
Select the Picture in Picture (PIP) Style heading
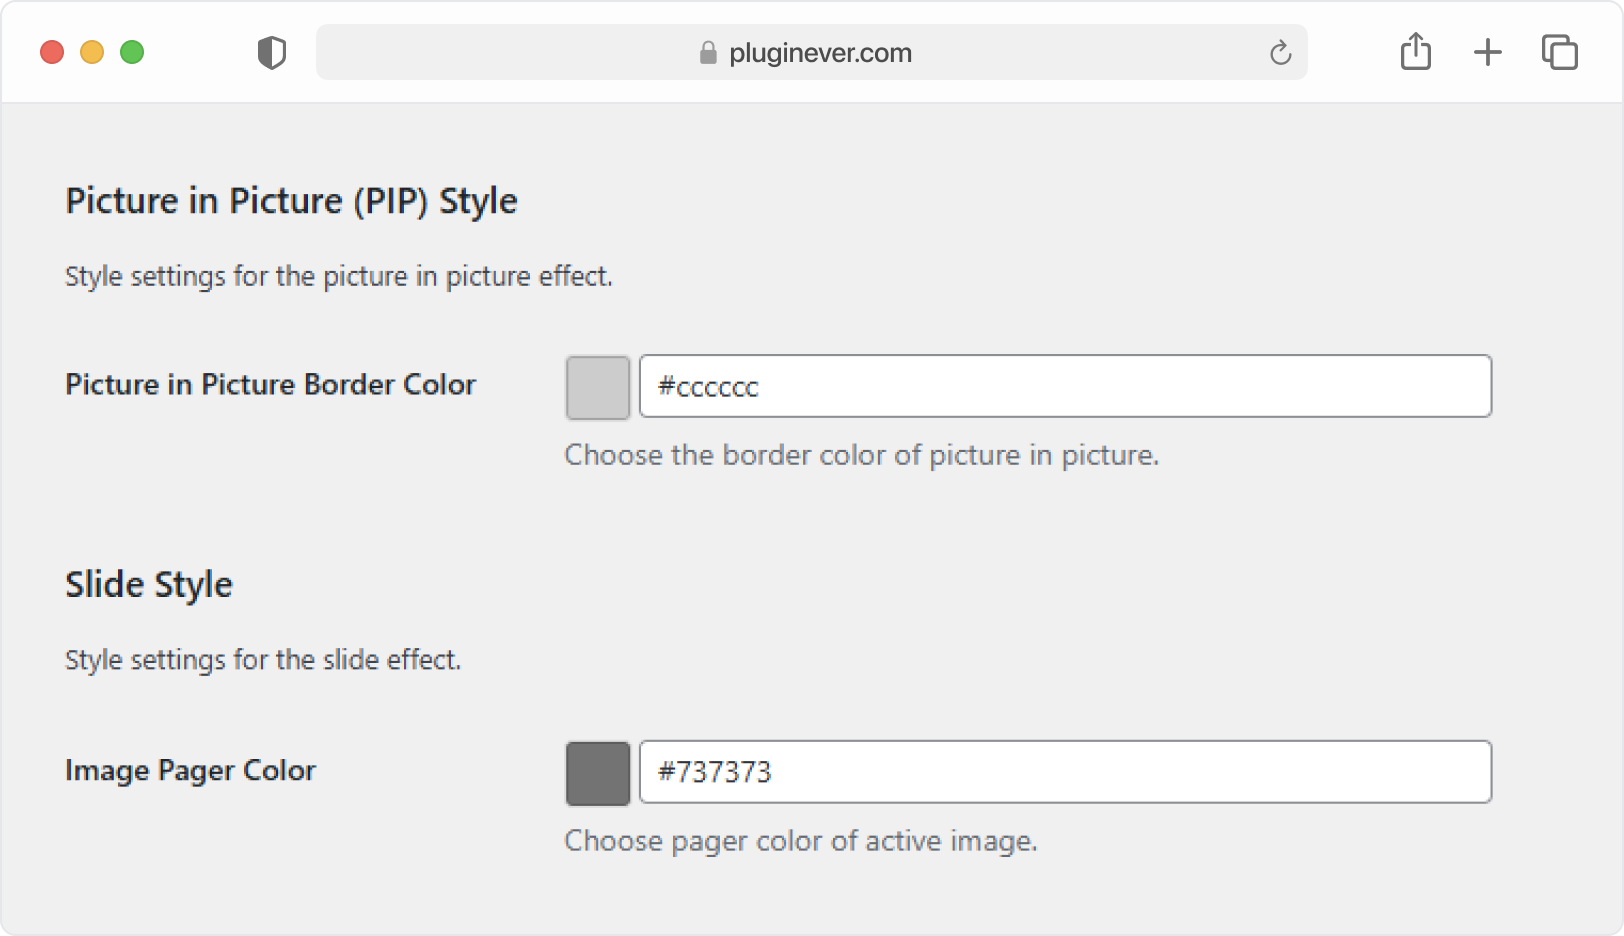click(291, 202)
